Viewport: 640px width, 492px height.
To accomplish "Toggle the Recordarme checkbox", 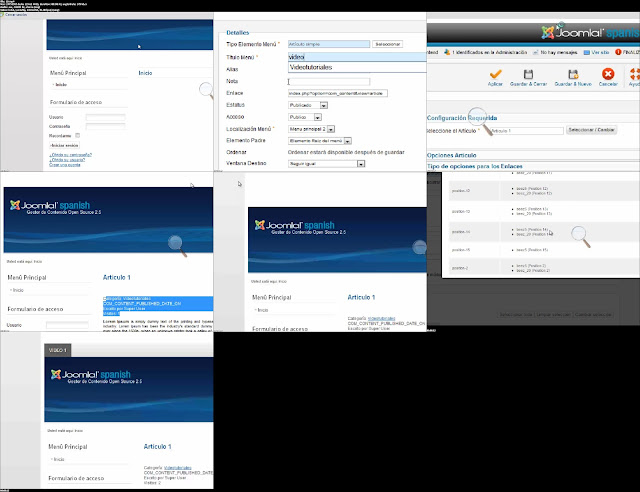I will 78,135.
